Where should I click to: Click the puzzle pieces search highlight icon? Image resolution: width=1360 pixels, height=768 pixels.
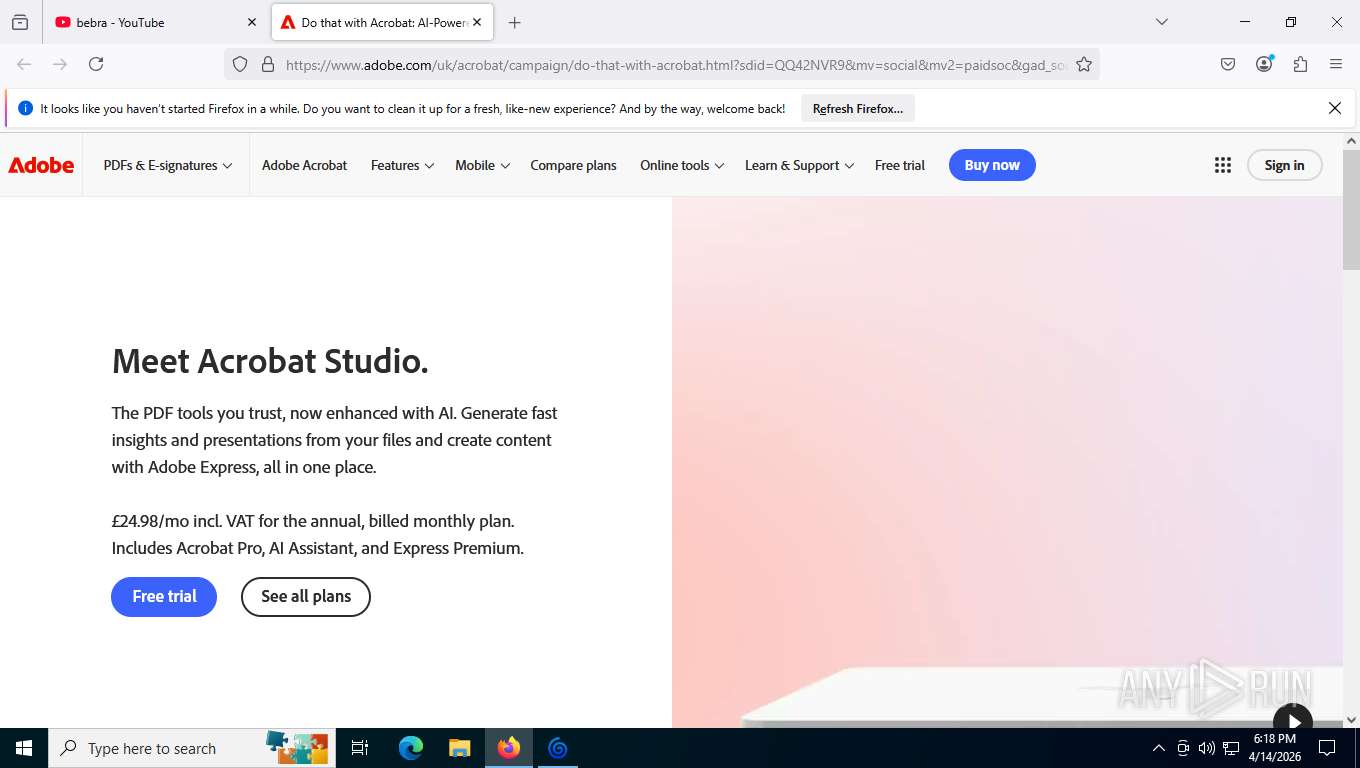297,747
